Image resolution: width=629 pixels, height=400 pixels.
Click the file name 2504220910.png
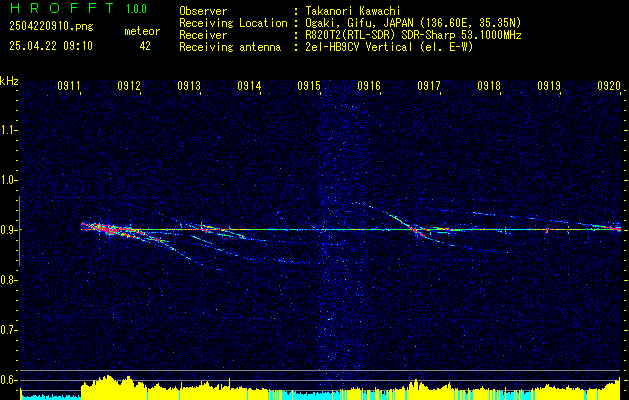[x=51, y=27]
